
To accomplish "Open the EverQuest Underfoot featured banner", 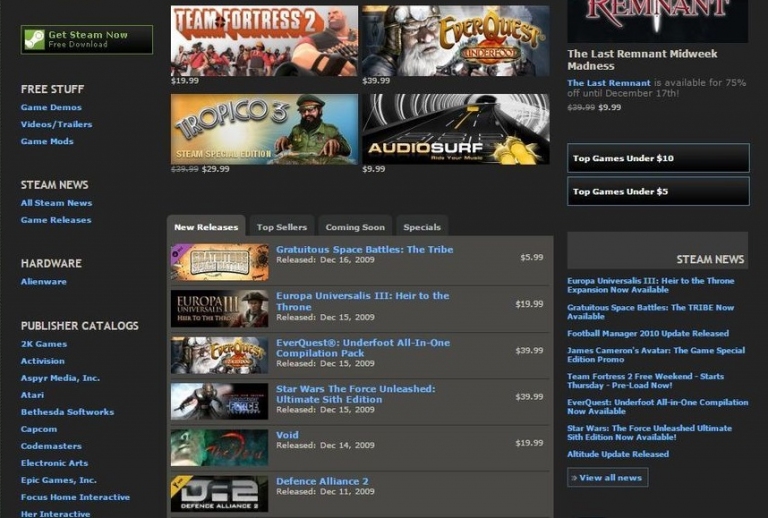I will pyautogui.click(x=456, y=41).
